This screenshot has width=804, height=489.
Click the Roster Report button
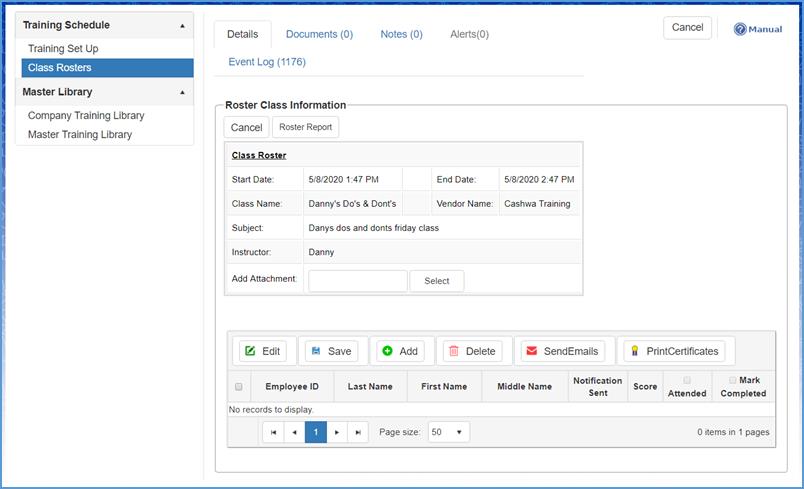click(306, 127)
